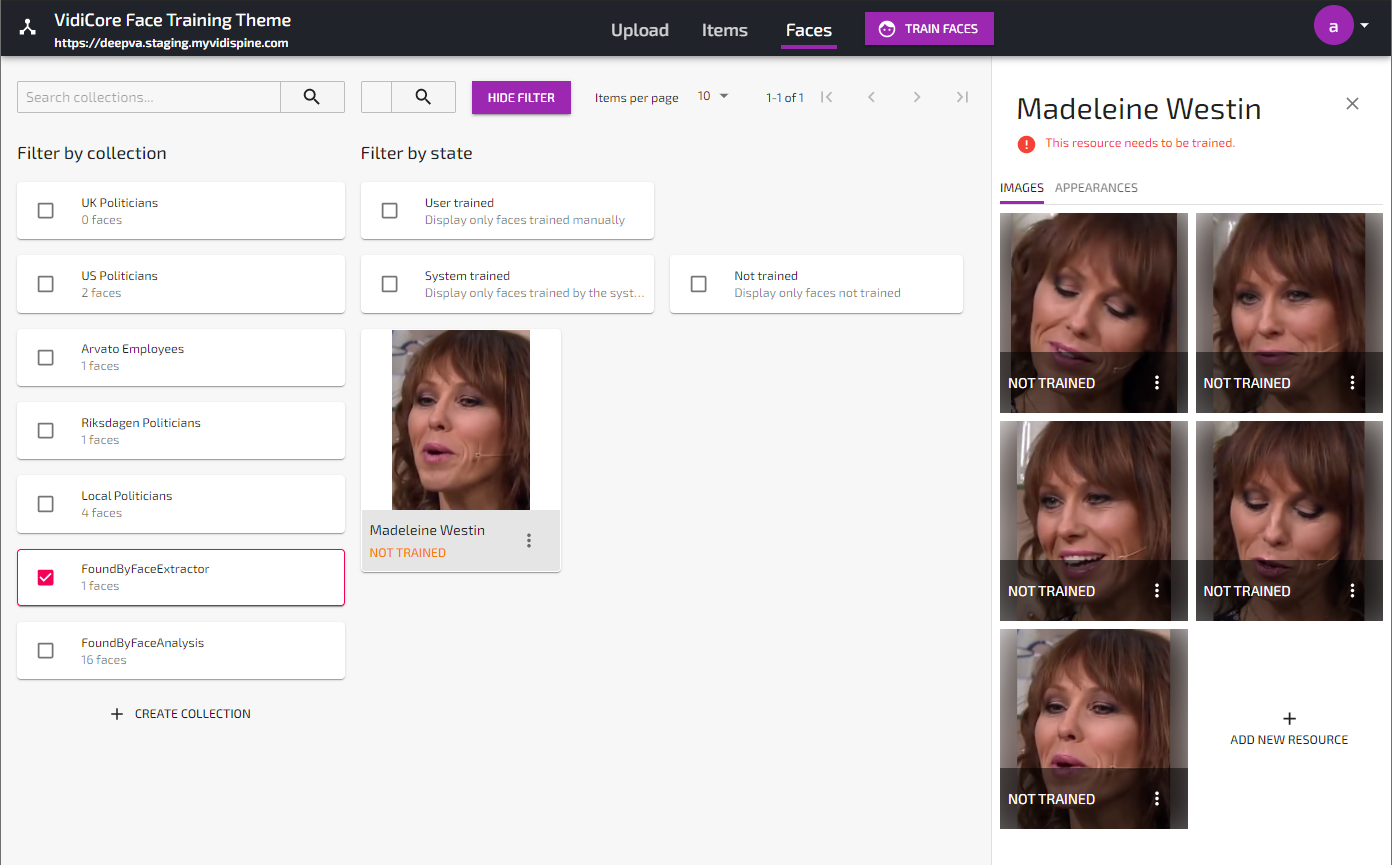Screen dimensions: 1392x865
Task: Click the search collections magnifier icon
Action: (x=312, y=97)
